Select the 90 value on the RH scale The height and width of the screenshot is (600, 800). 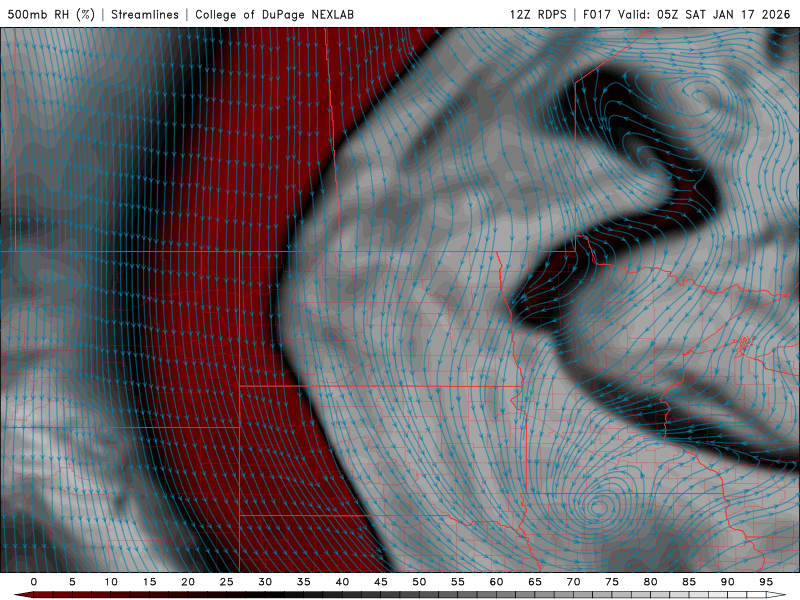pyautogui.click(x=727, y=582)
